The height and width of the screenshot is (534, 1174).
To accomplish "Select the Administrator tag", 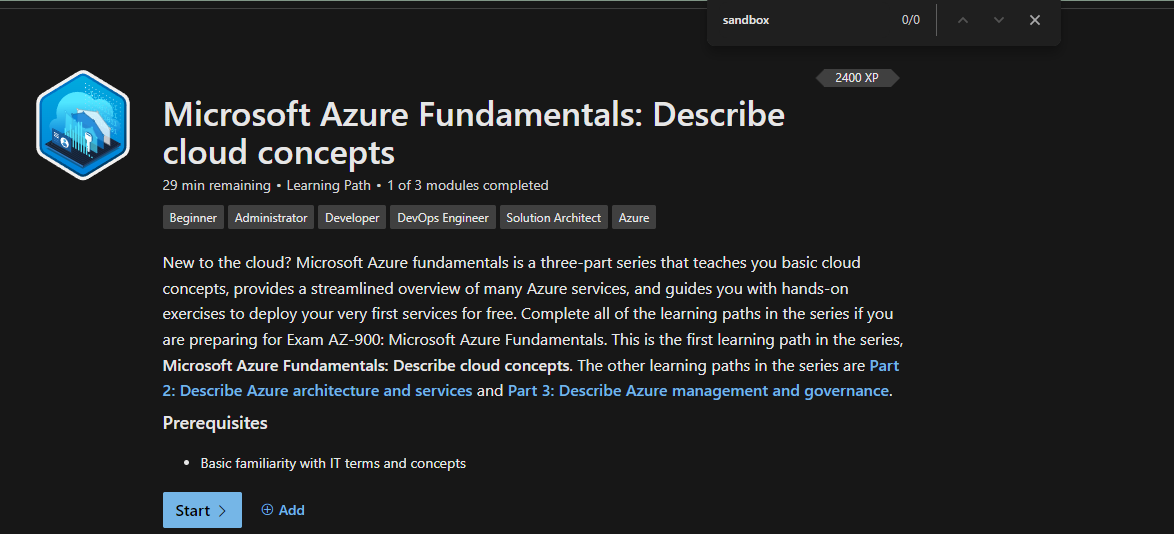I will (271, 218).
